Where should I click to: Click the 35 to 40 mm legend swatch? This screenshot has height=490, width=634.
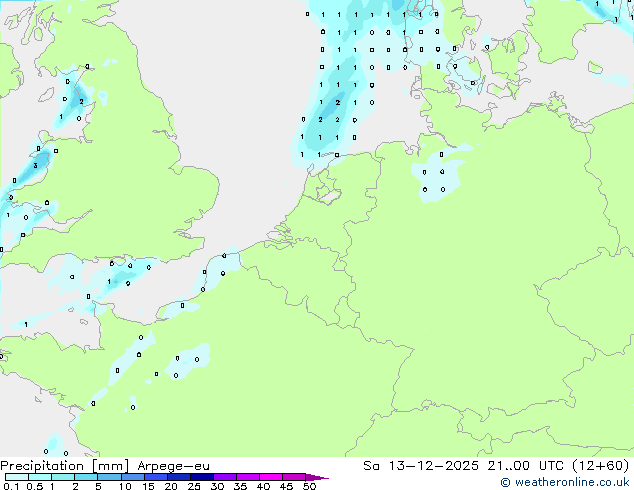(247, 477)
